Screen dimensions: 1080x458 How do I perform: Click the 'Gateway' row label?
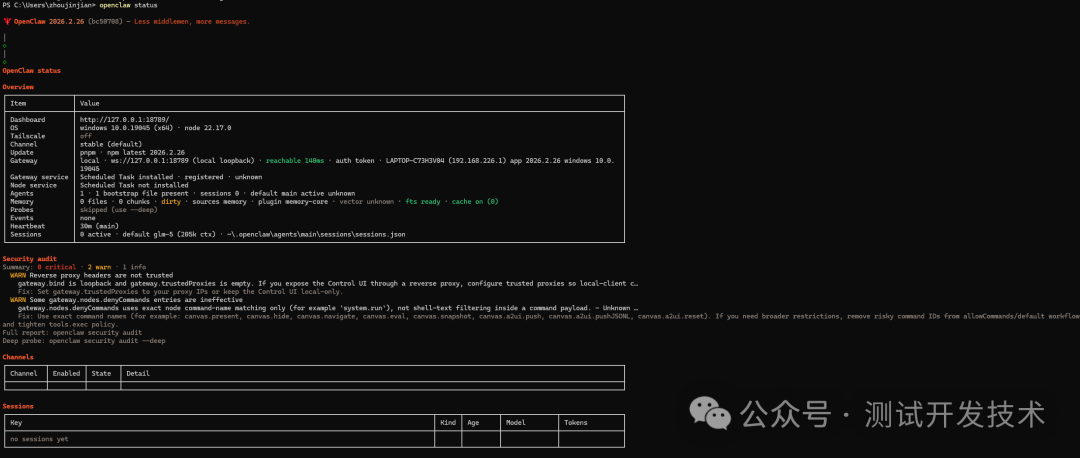click(23, 160)
